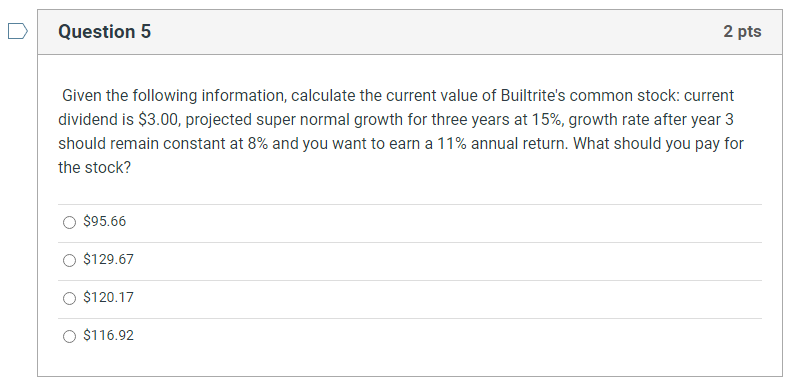Click the $120.17 answer label text
The image size is (794, 382).
click(x=108, y=297)
